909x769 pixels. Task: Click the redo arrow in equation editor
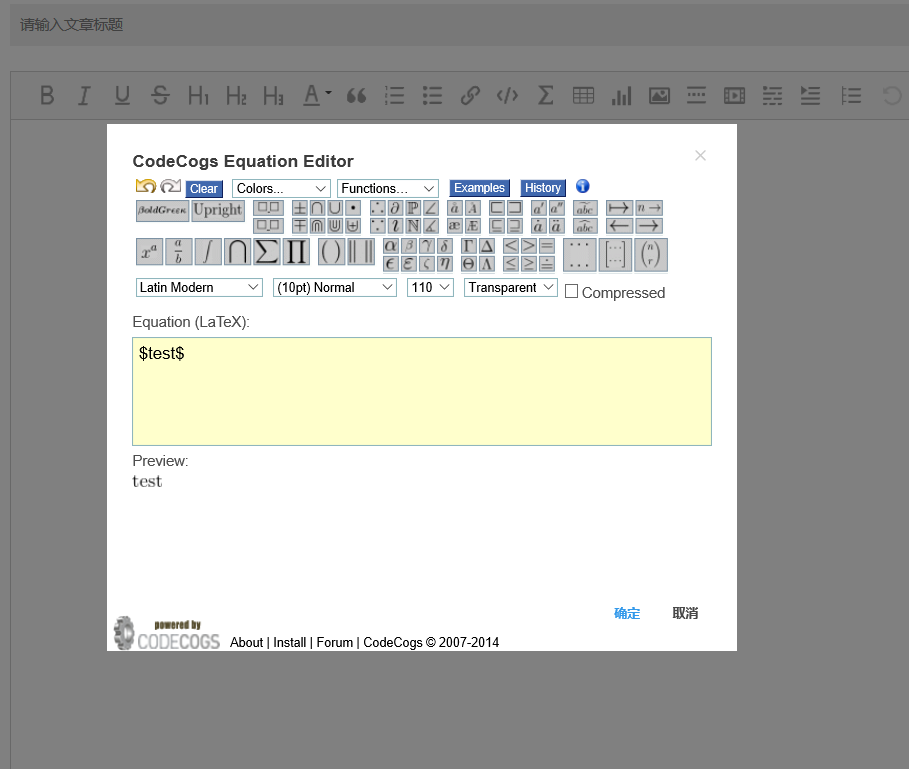tap(170, 186)
